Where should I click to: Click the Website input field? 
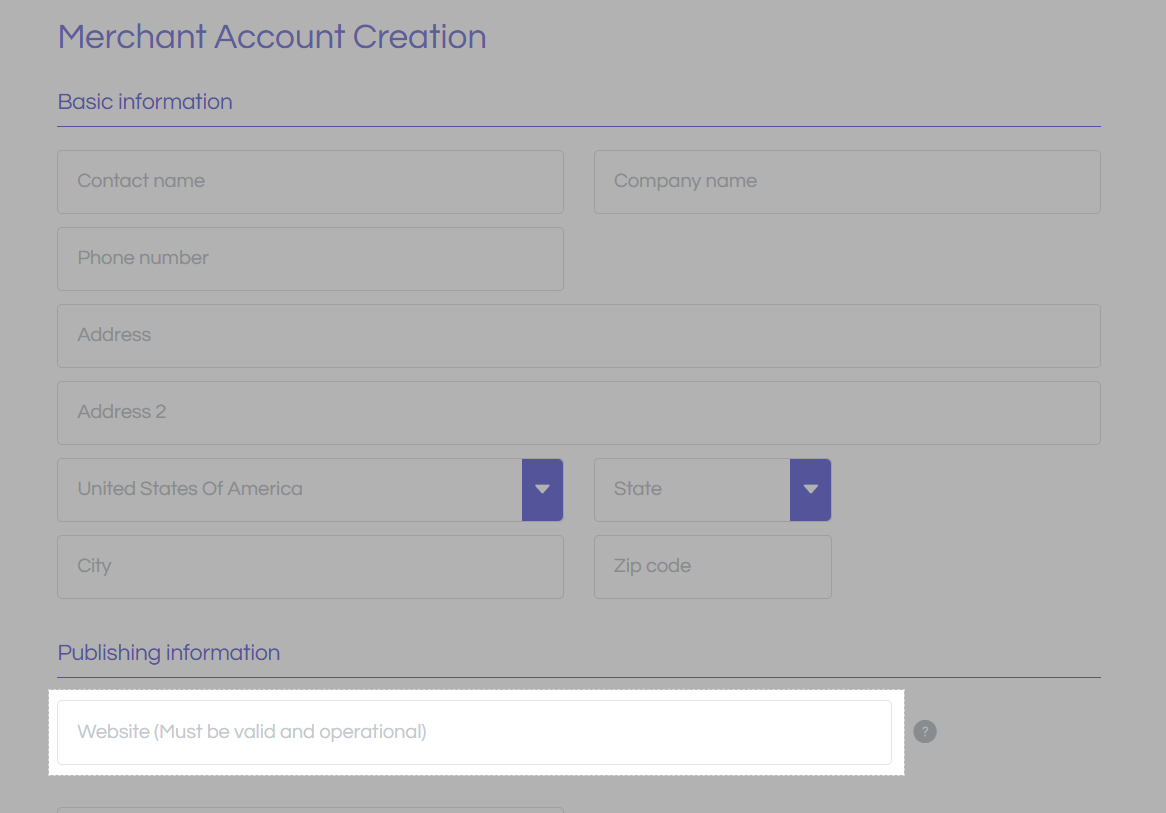(x=474, y=732)
